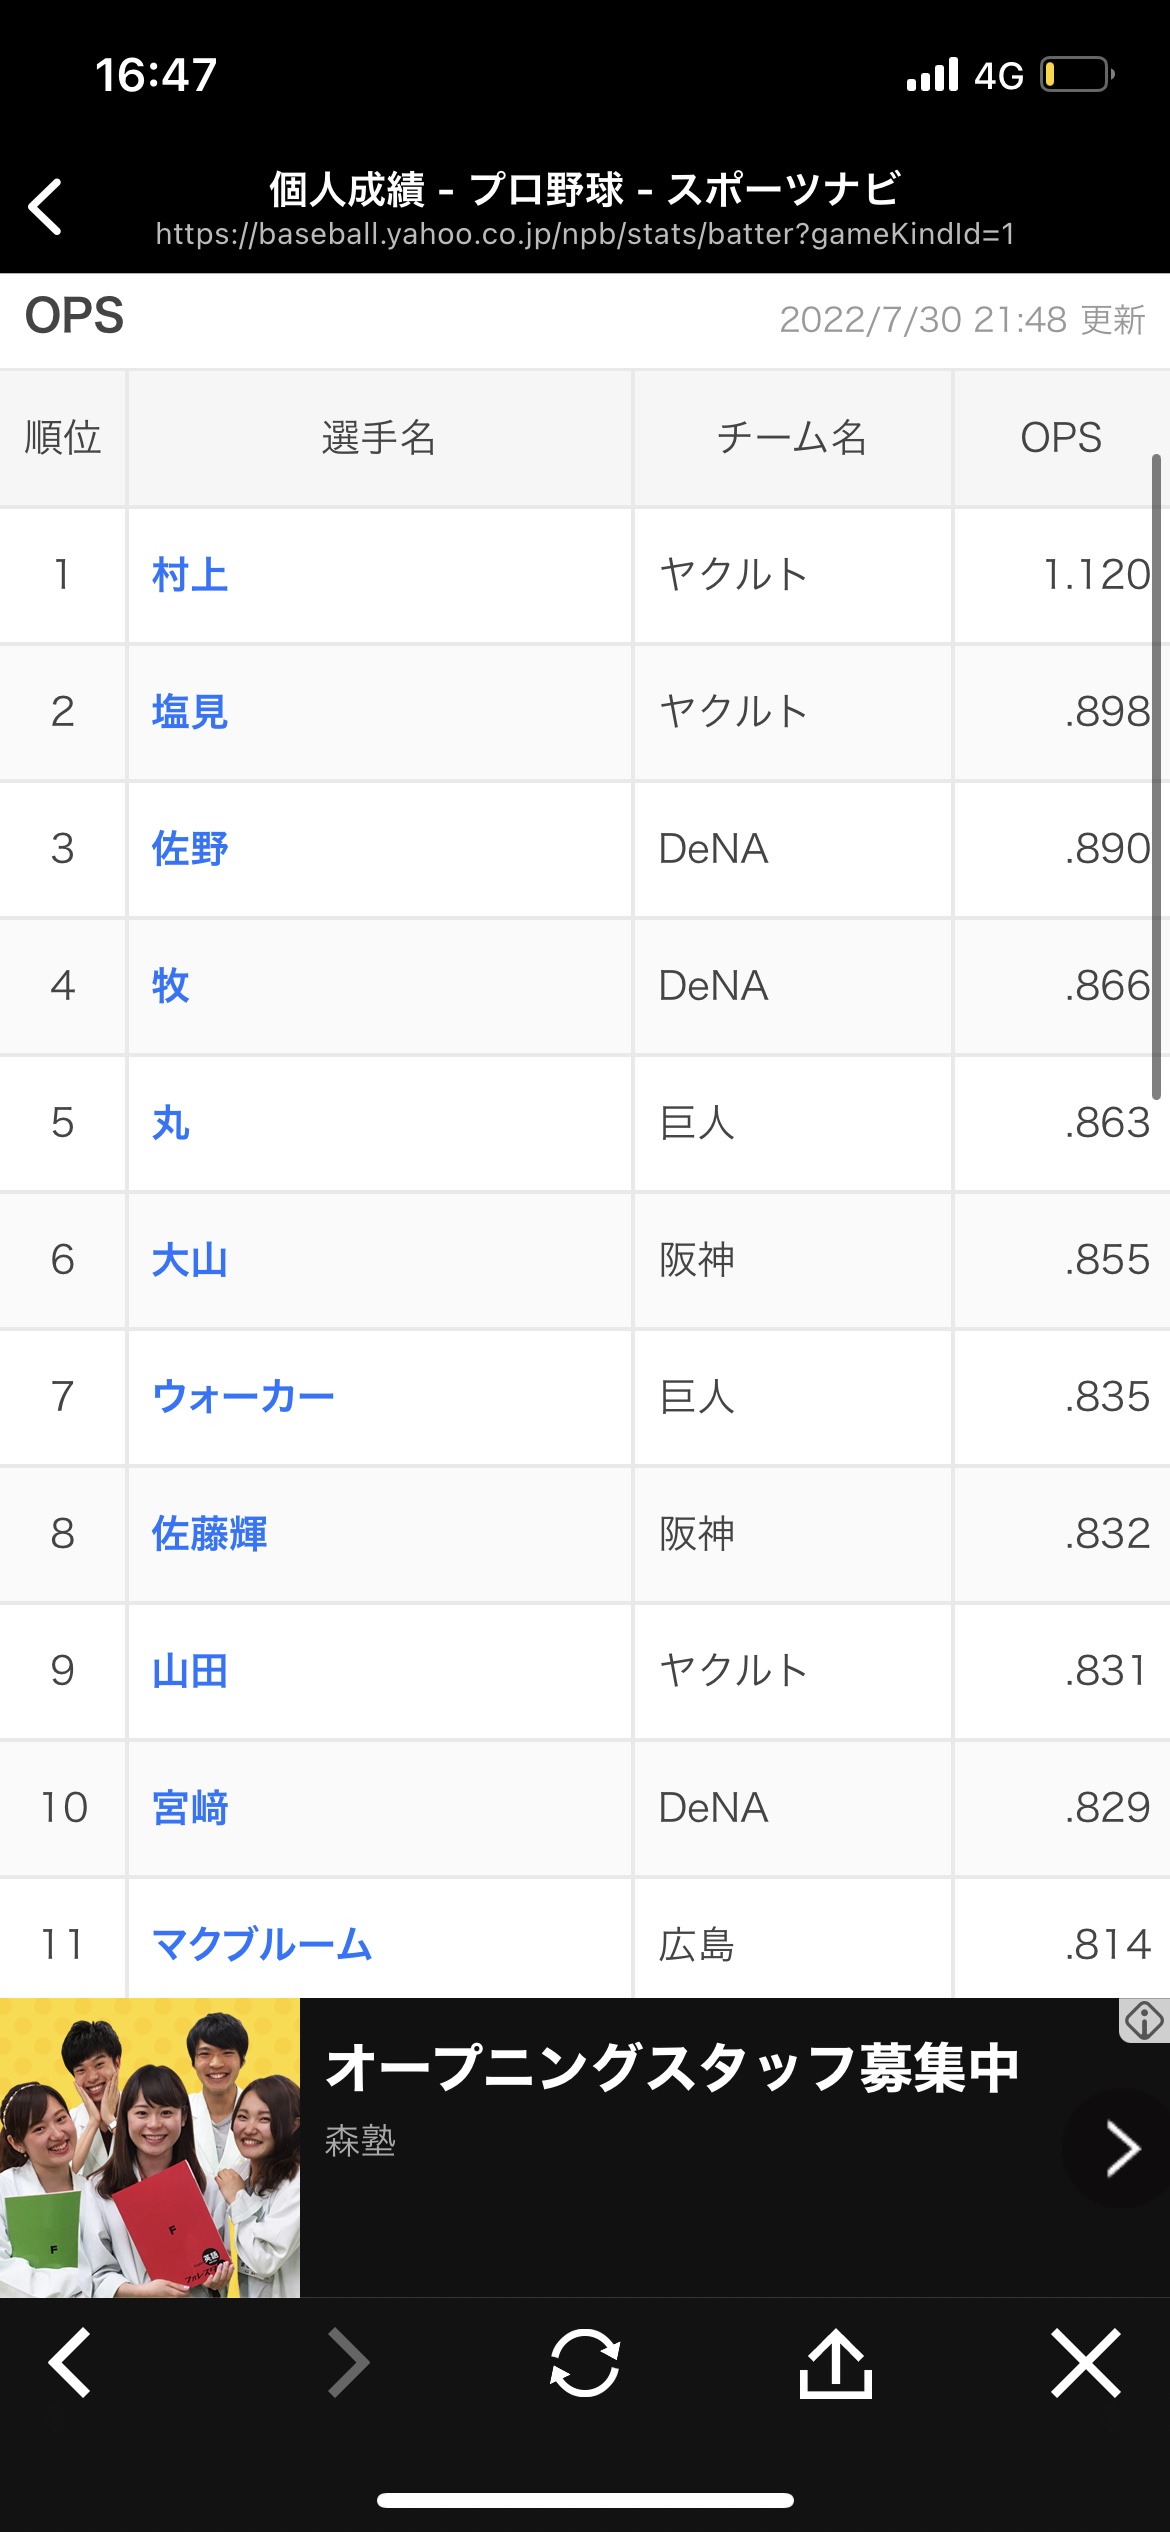Reload the page with refresh icon

585,2362
